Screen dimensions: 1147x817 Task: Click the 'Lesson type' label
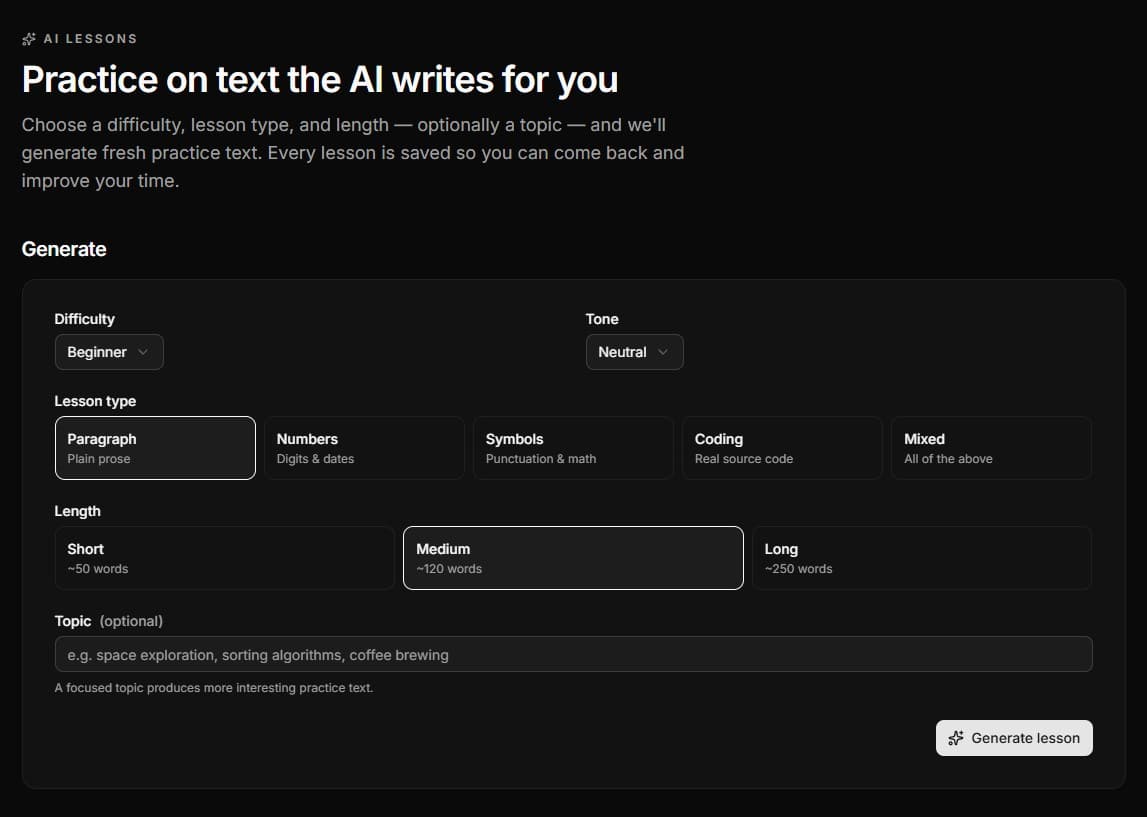[95, 402]
